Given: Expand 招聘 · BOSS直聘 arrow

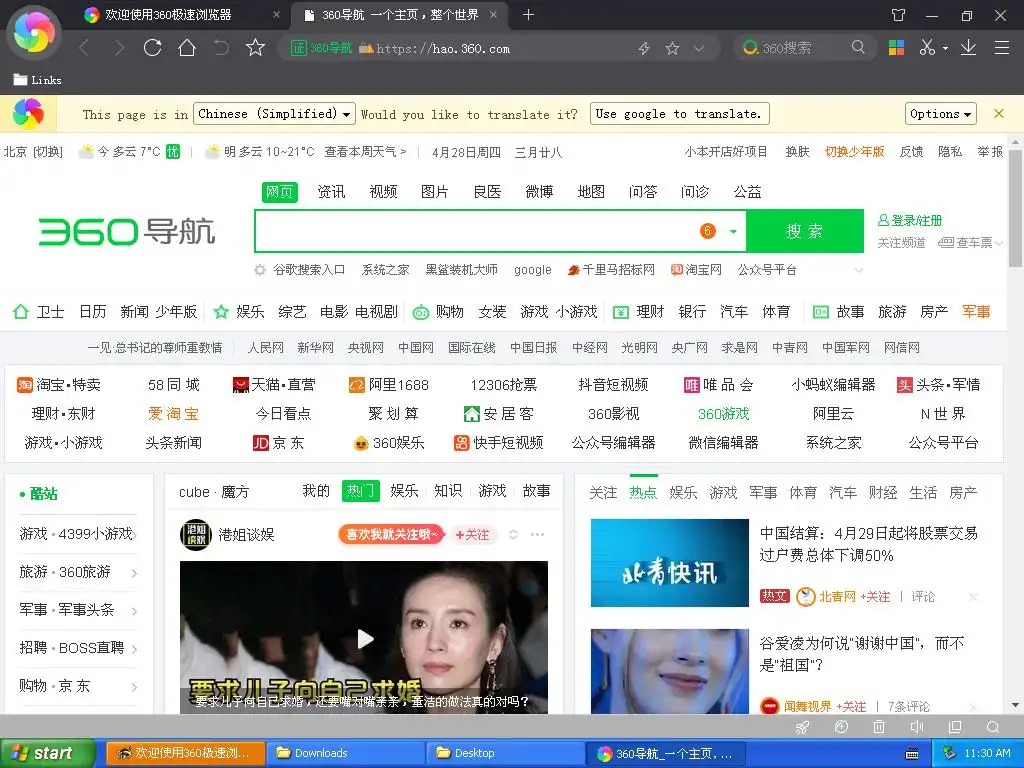Looking at the screenshot, I should [135, 649].
